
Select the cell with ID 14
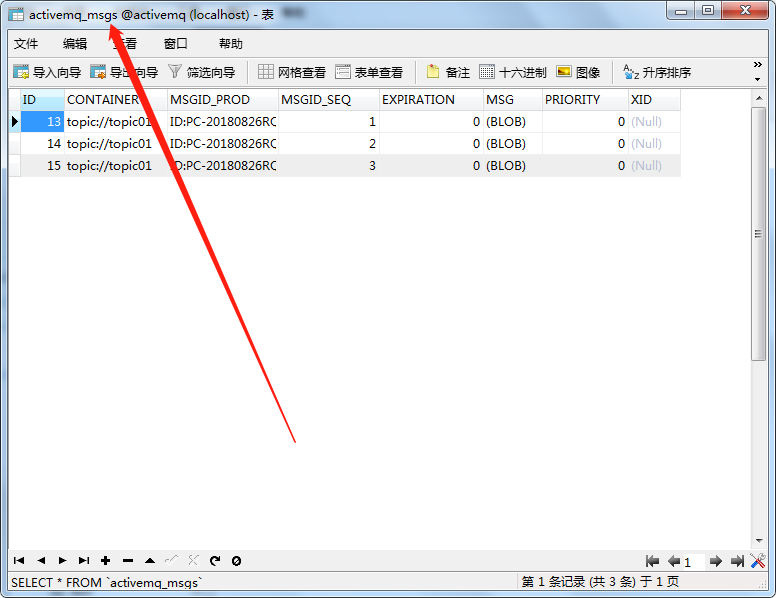click(x=43, y=144)
